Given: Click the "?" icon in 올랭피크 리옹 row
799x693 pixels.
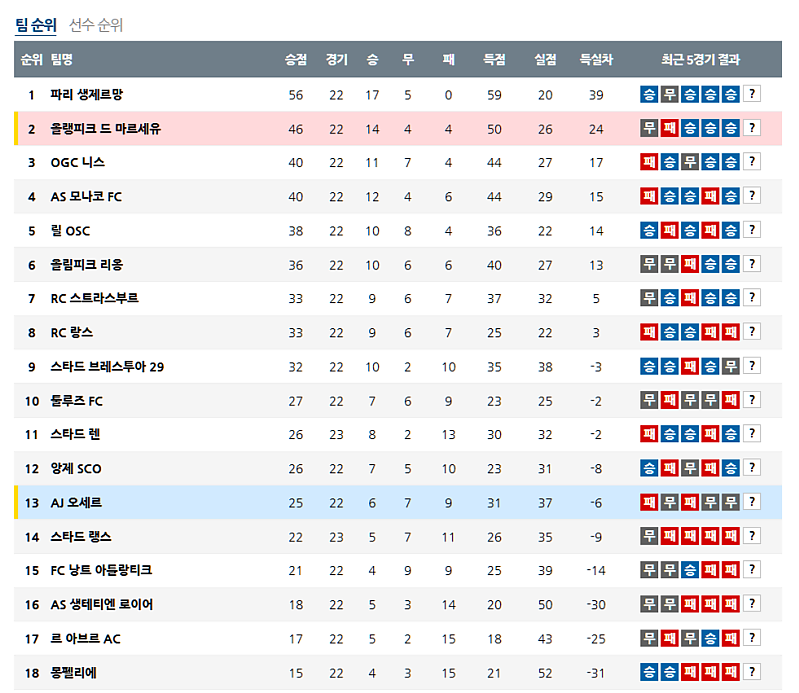Looking at the screenshot, I should point(752,264).
